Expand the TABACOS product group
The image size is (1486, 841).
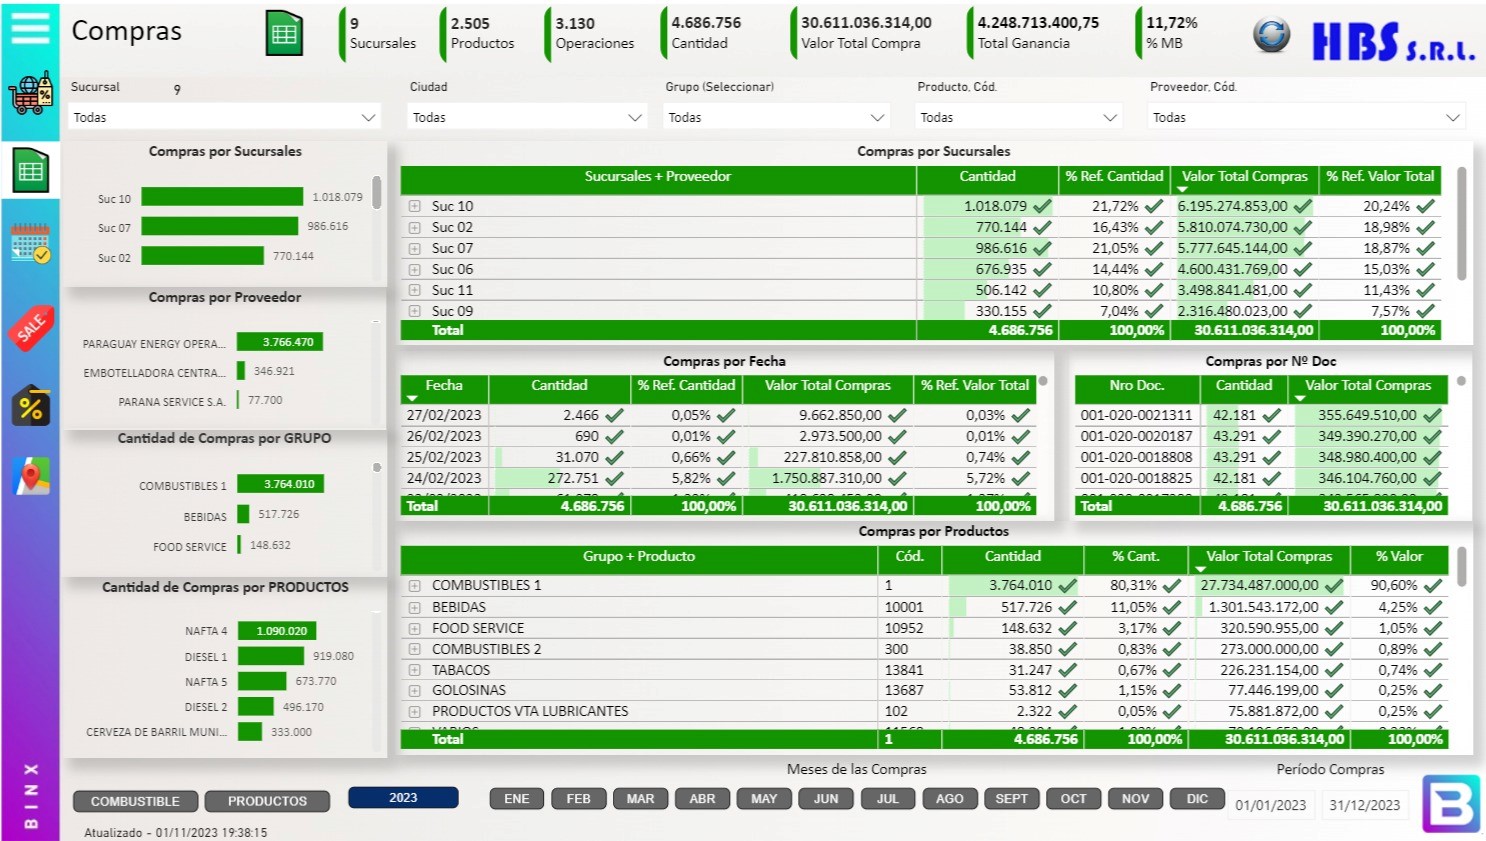[414, 670]
